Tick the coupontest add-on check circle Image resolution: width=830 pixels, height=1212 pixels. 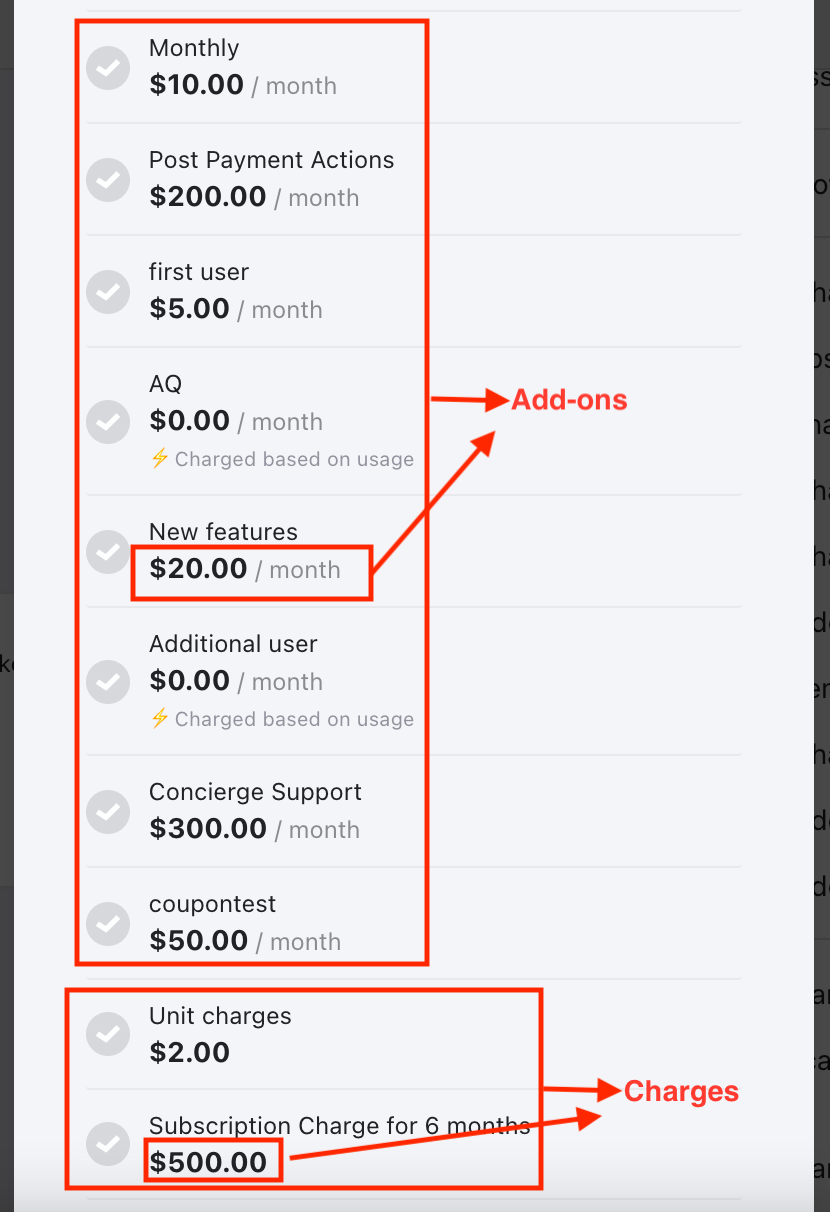pos(108,923)
